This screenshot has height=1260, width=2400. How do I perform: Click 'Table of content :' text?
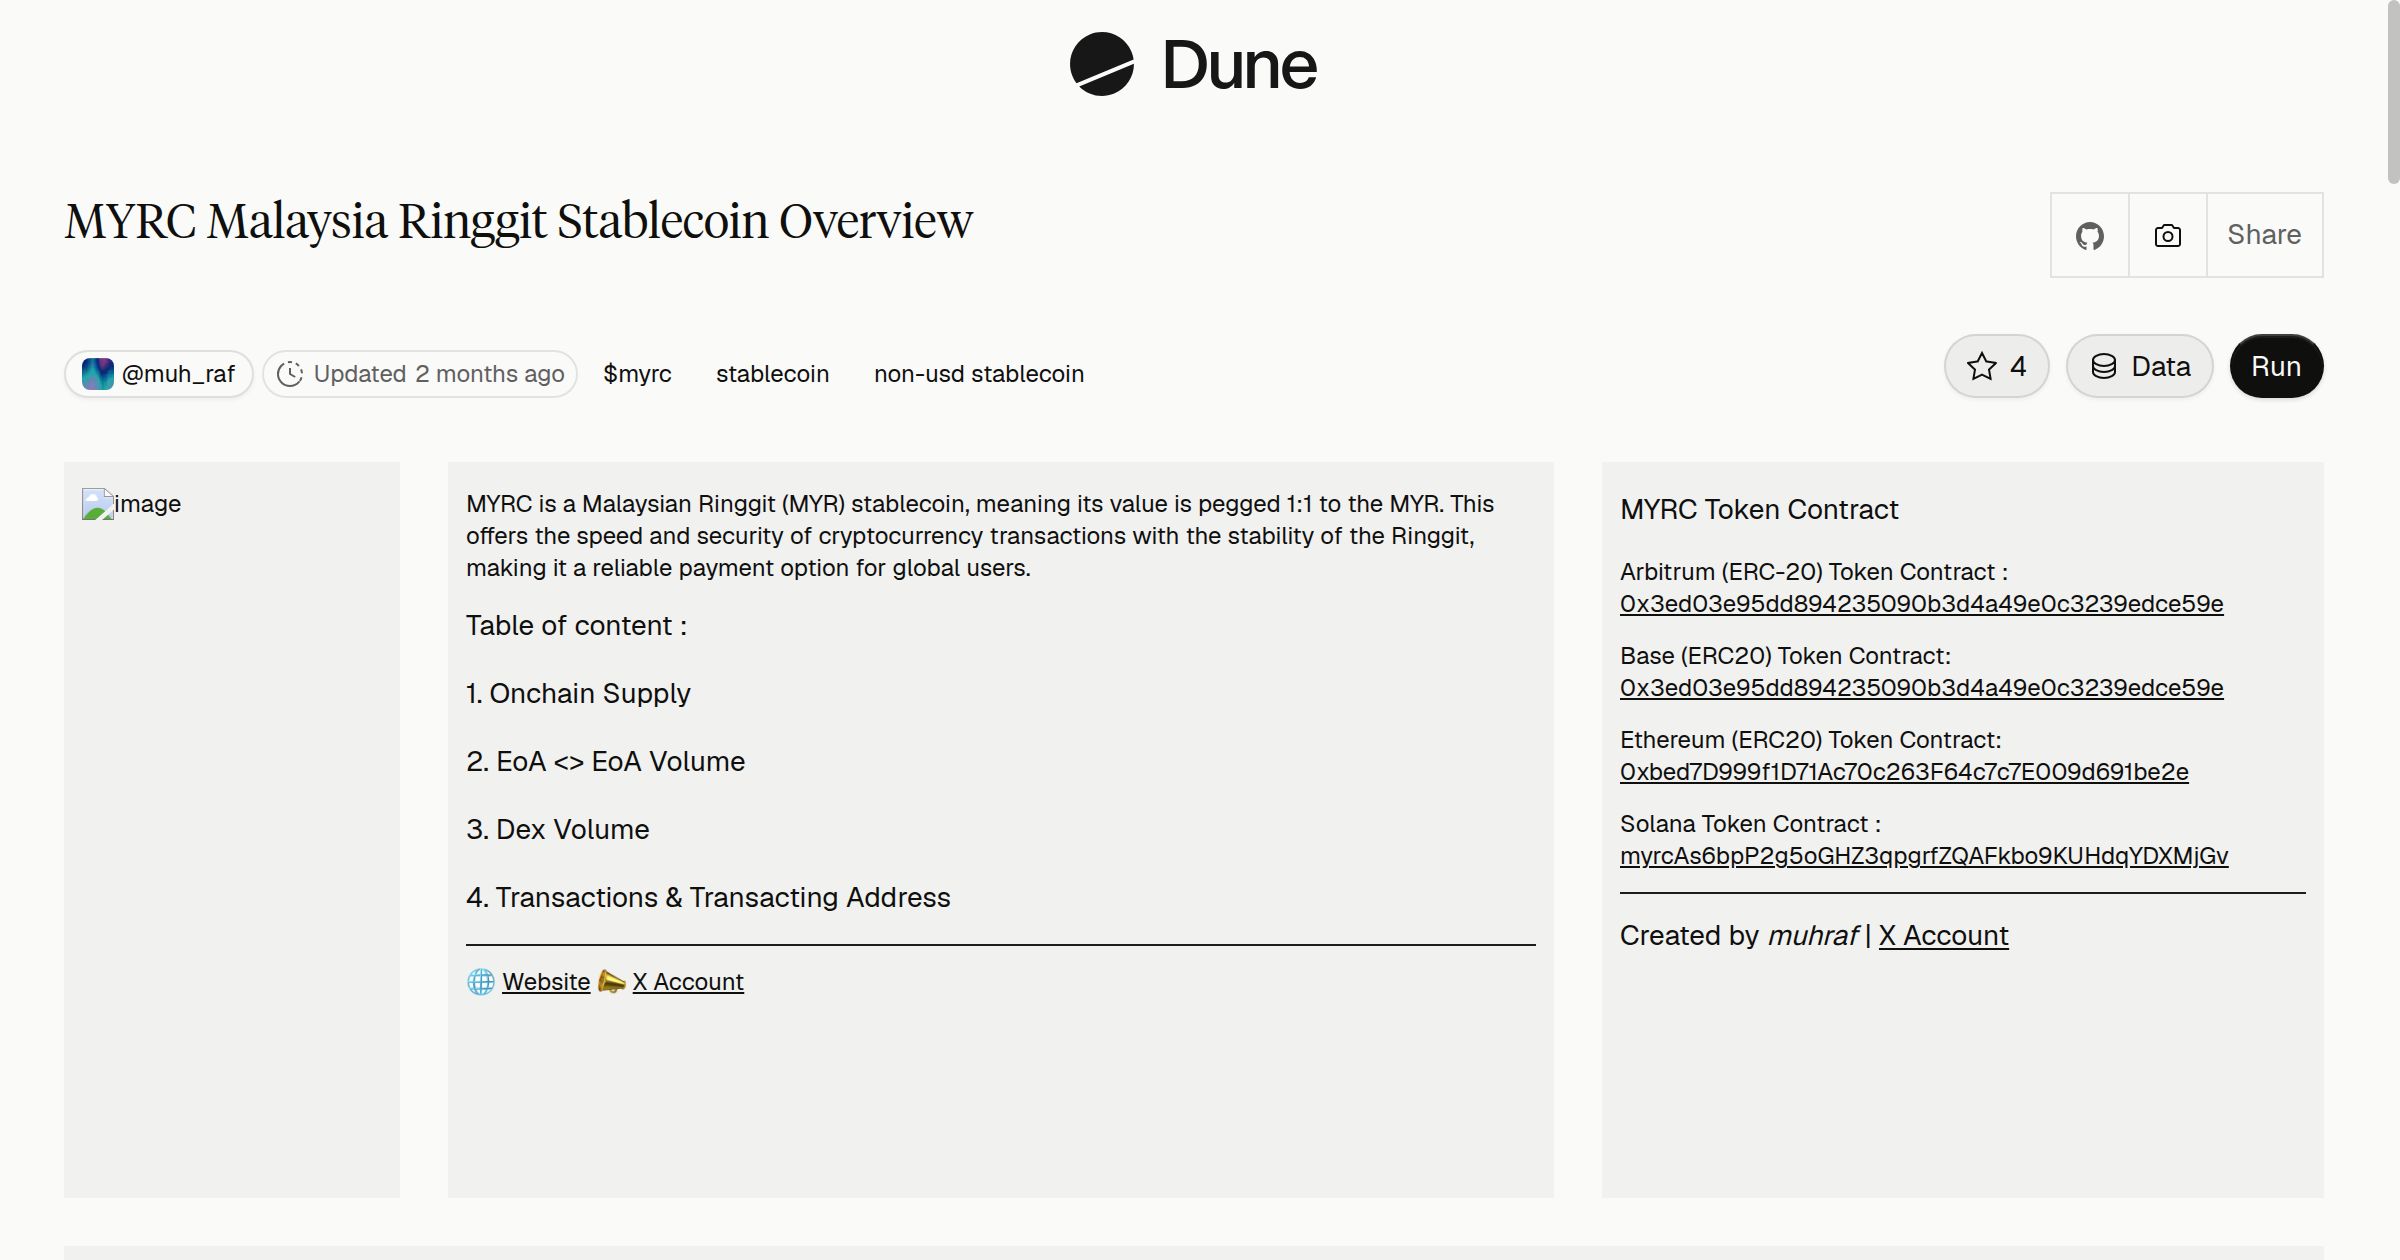click(x=576, y=626)
